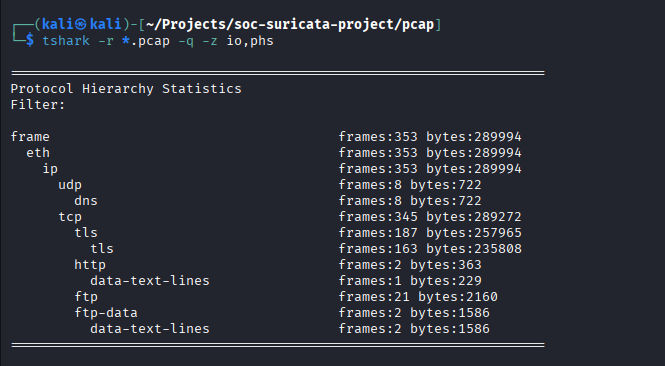The height and width of the screenshot is (366, 665).
Task: Click the 'dns' protocol row label
Action: coord(86,201)
